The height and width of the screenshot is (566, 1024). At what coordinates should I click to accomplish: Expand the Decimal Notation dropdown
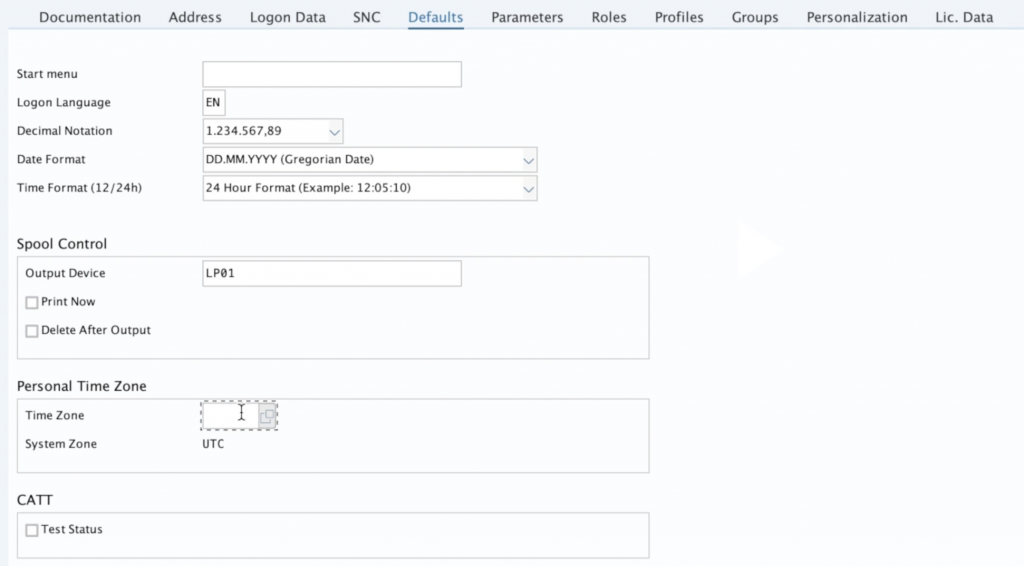pos(334,131)
